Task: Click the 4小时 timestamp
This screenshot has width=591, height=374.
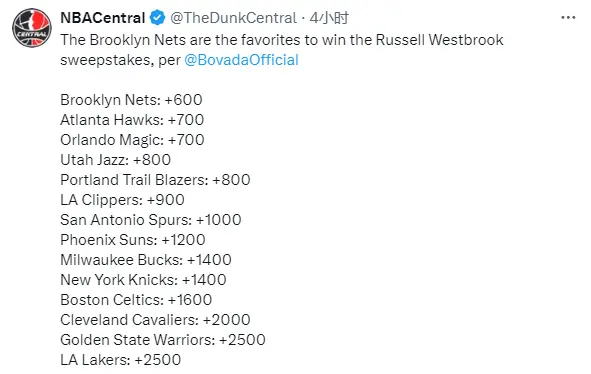Action: click(329, 18)
